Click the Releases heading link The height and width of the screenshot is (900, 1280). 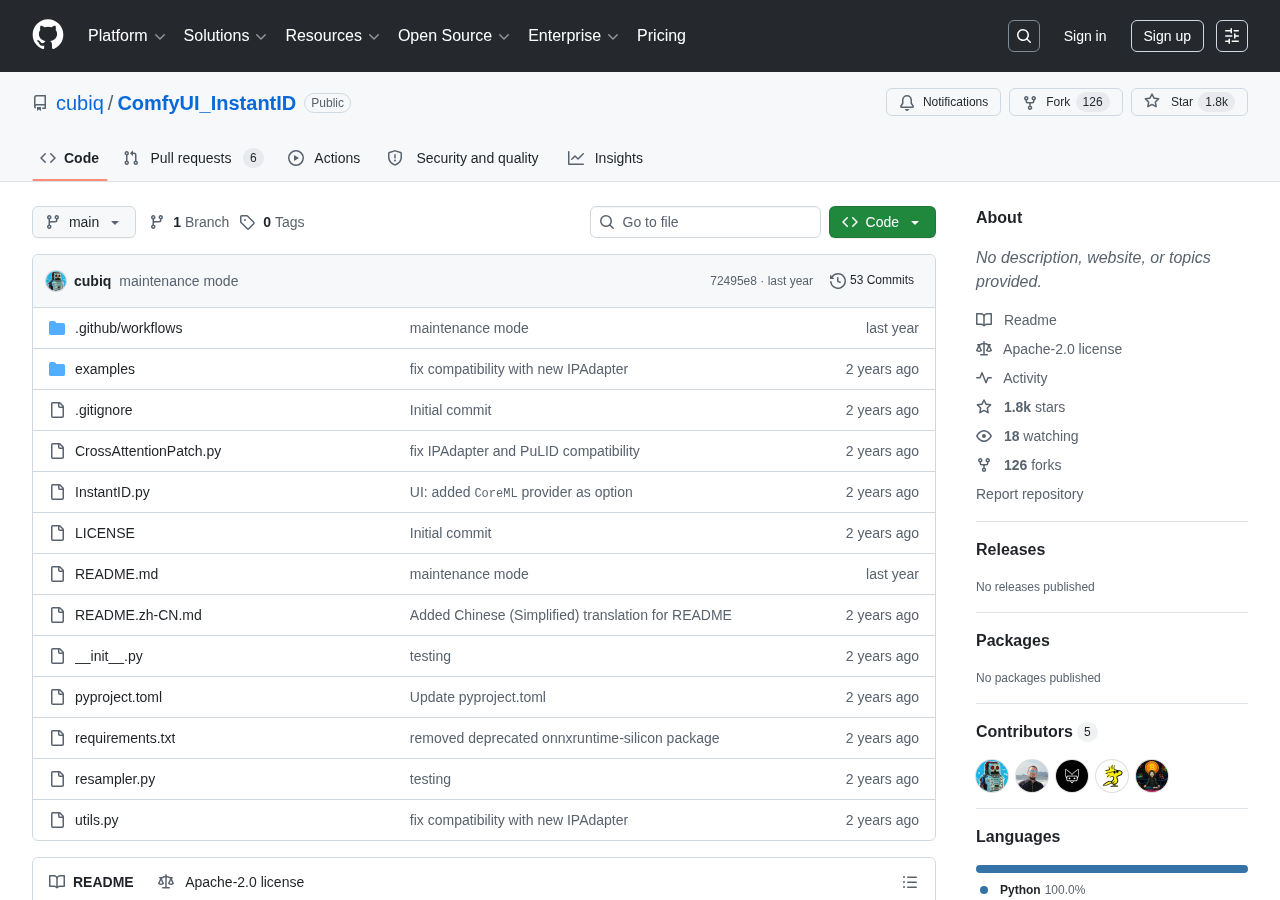click(1010, 550)
